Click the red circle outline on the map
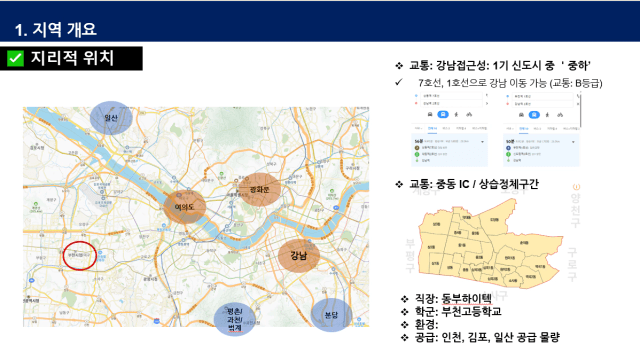 coord(80,256)
